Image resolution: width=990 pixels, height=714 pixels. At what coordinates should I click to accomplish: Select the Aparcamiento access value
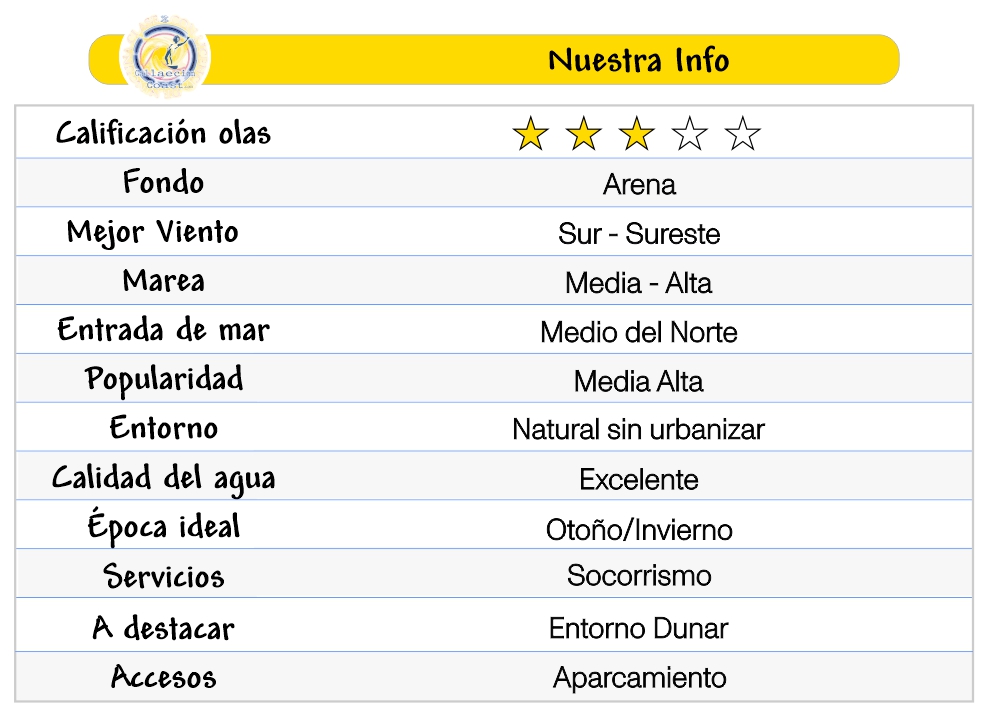[x=639, y=678]
